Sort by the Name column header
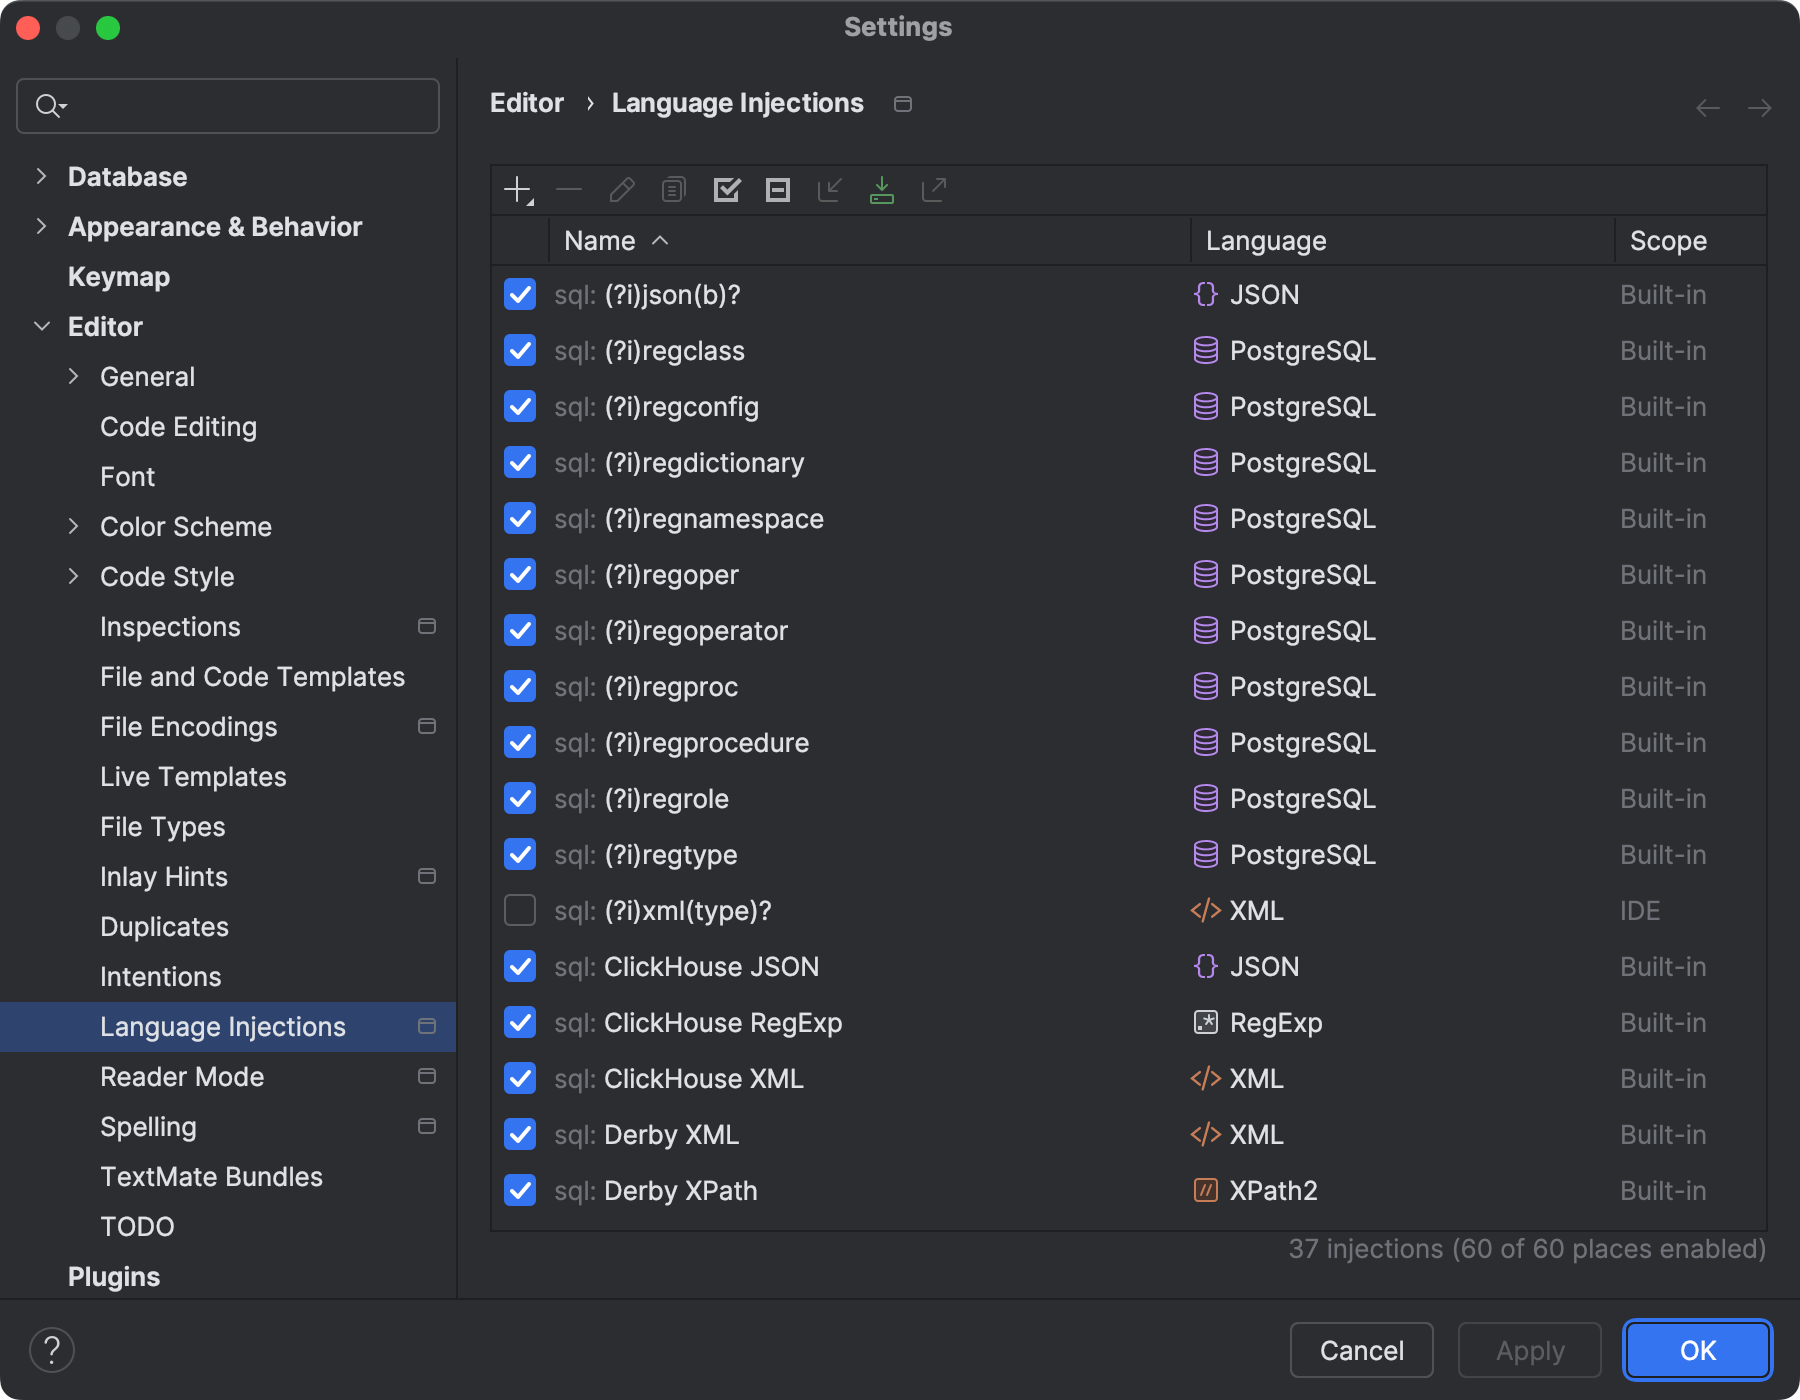1800x1400 pixels. [600, 240]
